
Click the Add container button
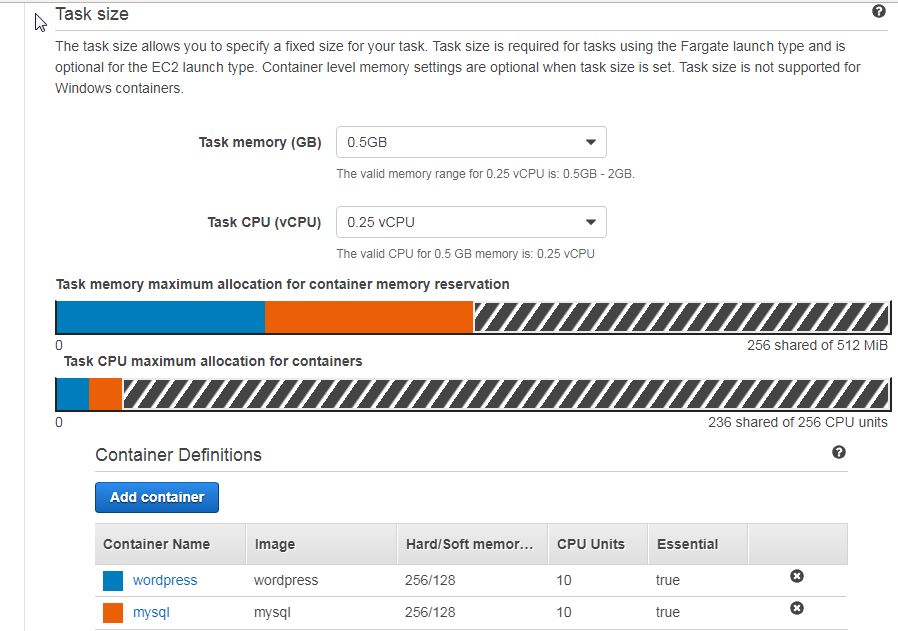coord(157,497)
